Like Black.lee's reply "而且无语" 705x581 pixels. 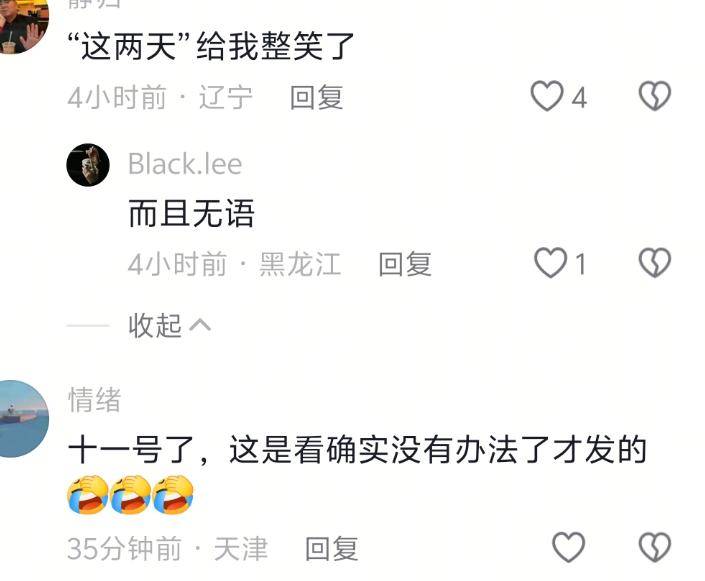550,263
